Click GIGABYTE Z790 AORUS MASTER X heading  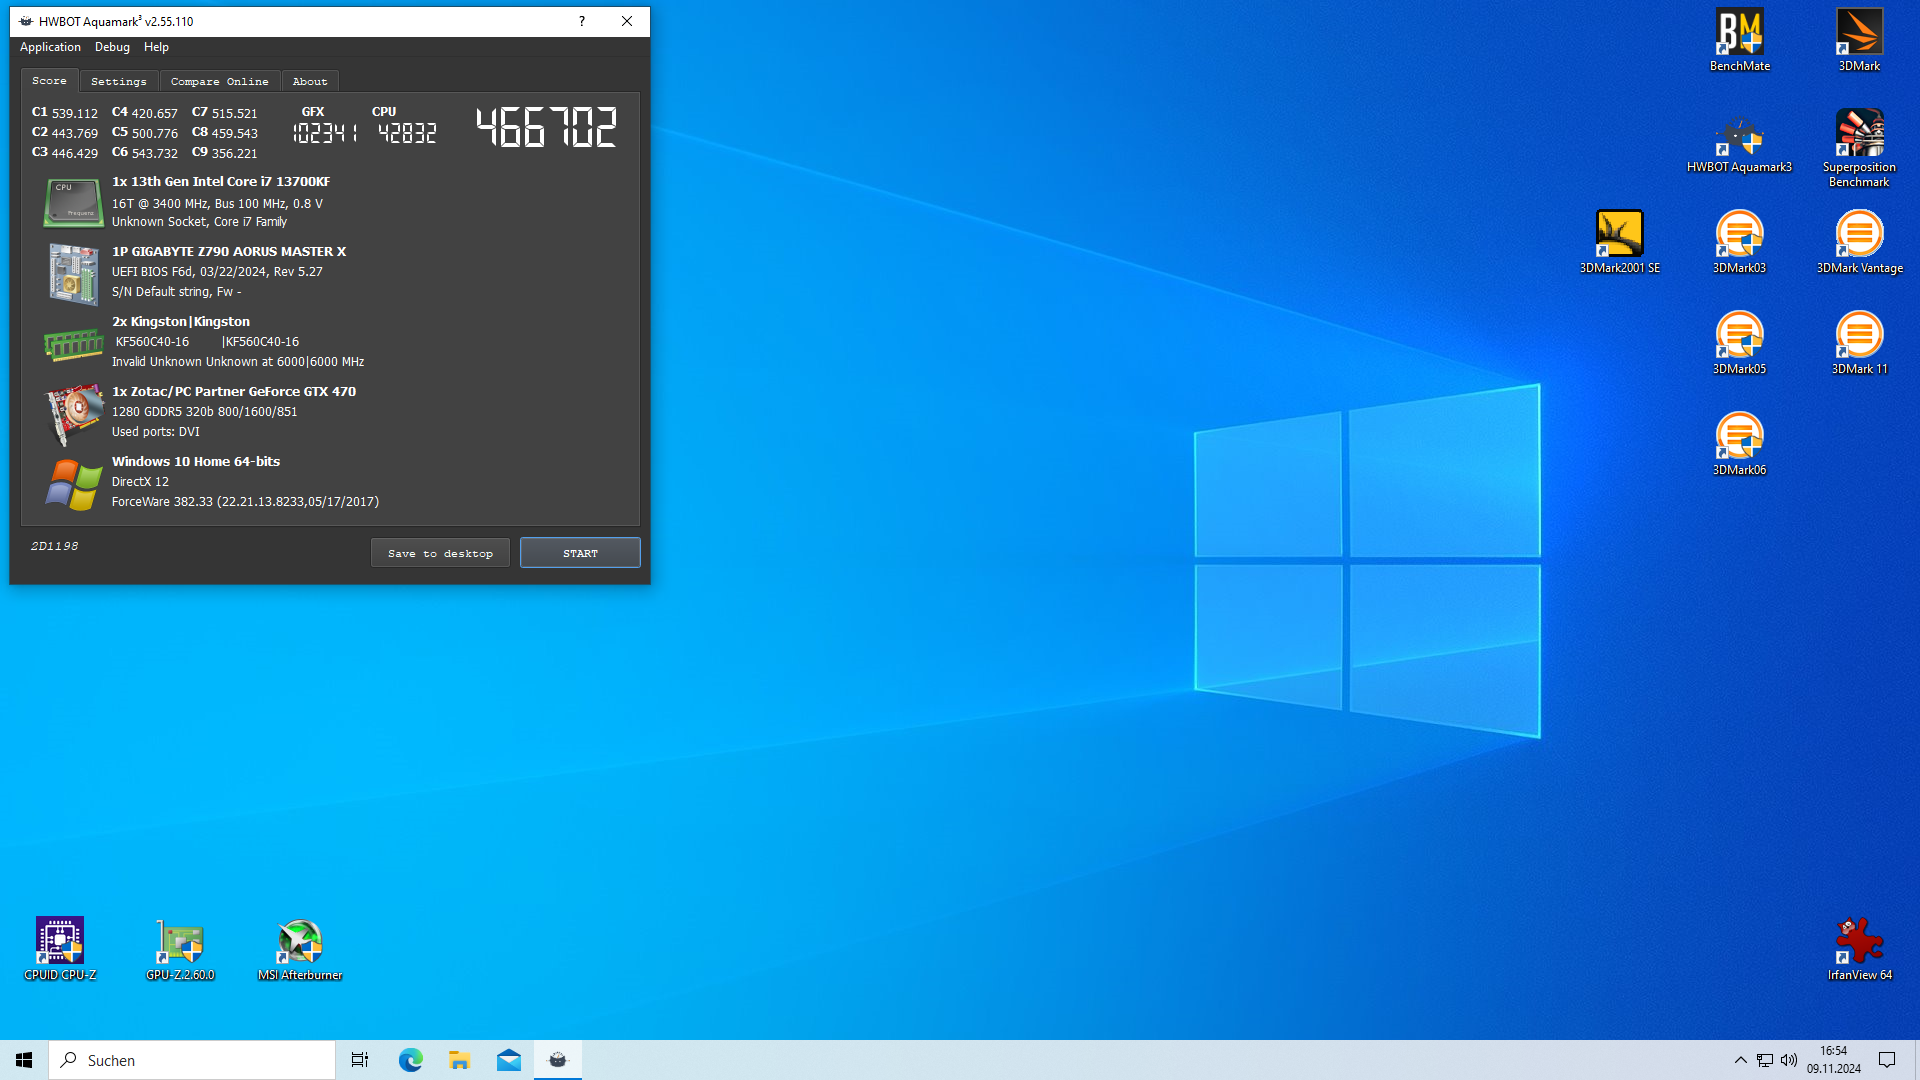pos(229,252)
